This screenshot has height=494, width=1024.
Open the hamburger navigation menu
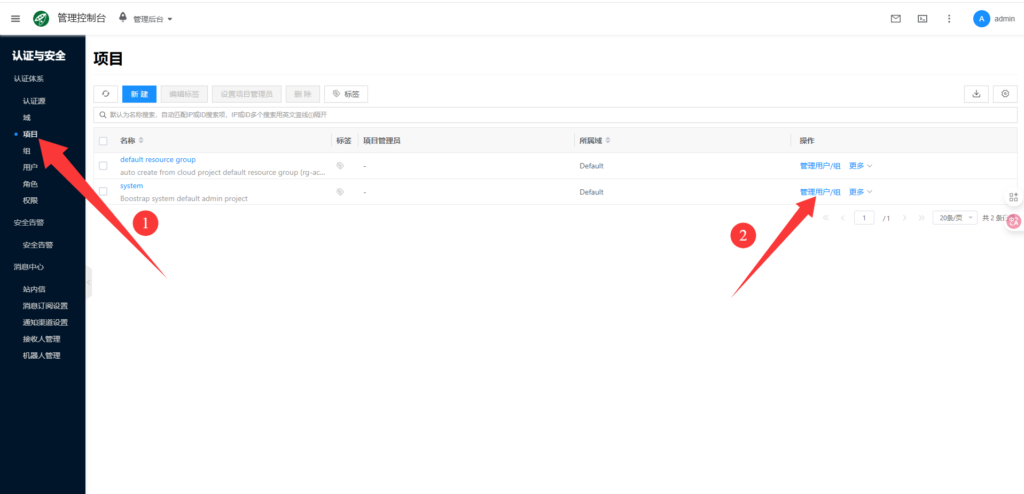(x=15, y=18)
